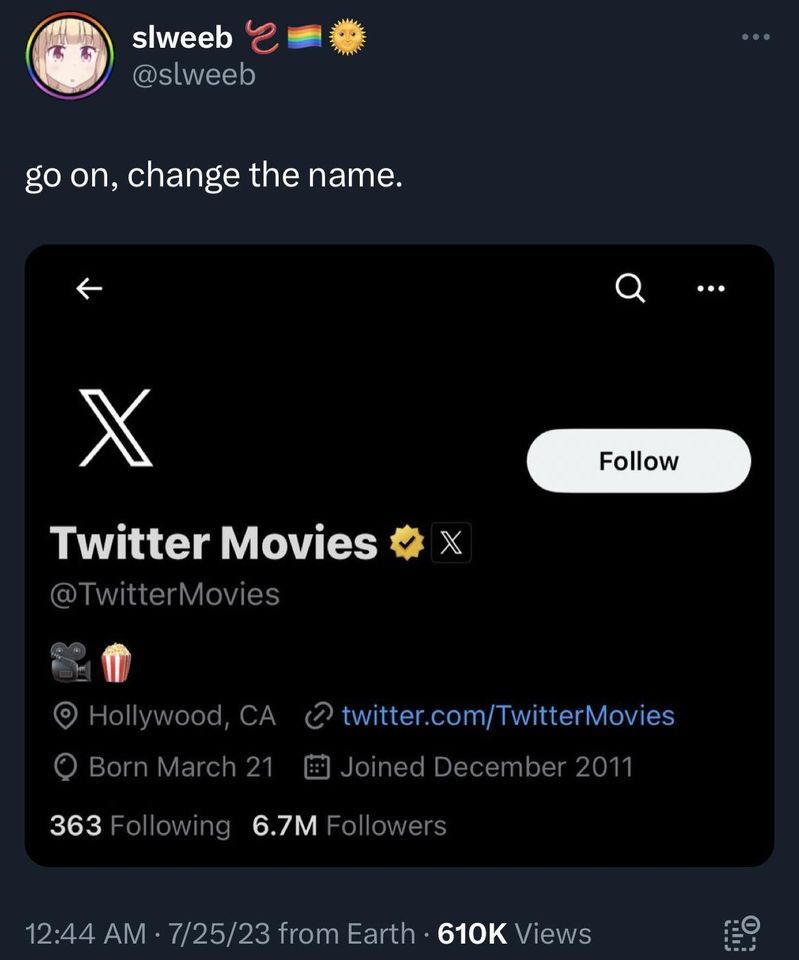This screenshot has width=799, height=960.
Task: Click the Joined December 2011 calendar icon
Action: 316,767
